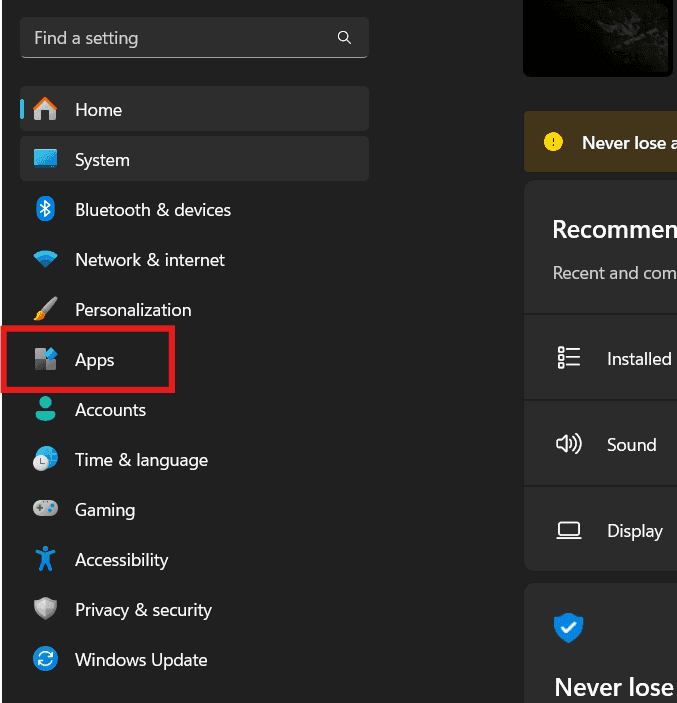Click the Windows Update sync icon
This screenshot has width=677, height=703.
(45, 659)
